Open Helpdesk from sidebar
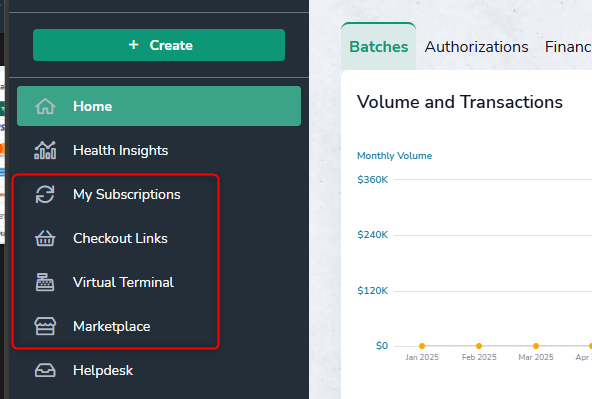The height and width of the screenshot is (399, 592). pos(103,370)
